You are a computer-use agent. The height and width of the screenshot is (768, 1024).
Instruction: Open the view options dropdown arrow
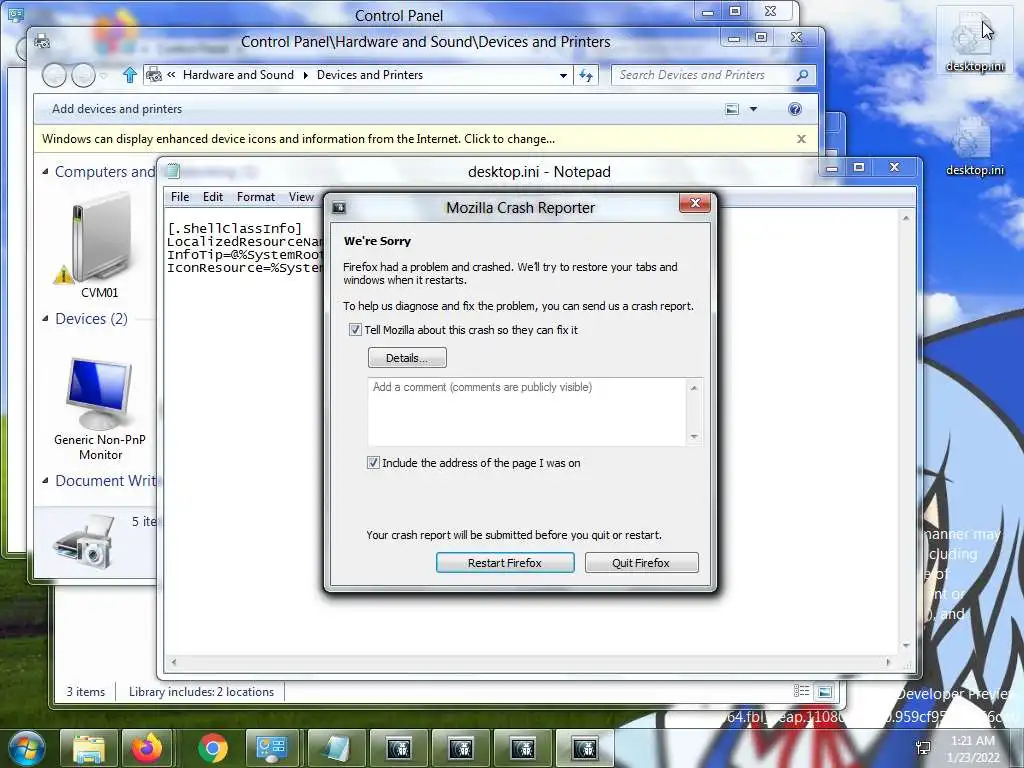pos(753,109)
